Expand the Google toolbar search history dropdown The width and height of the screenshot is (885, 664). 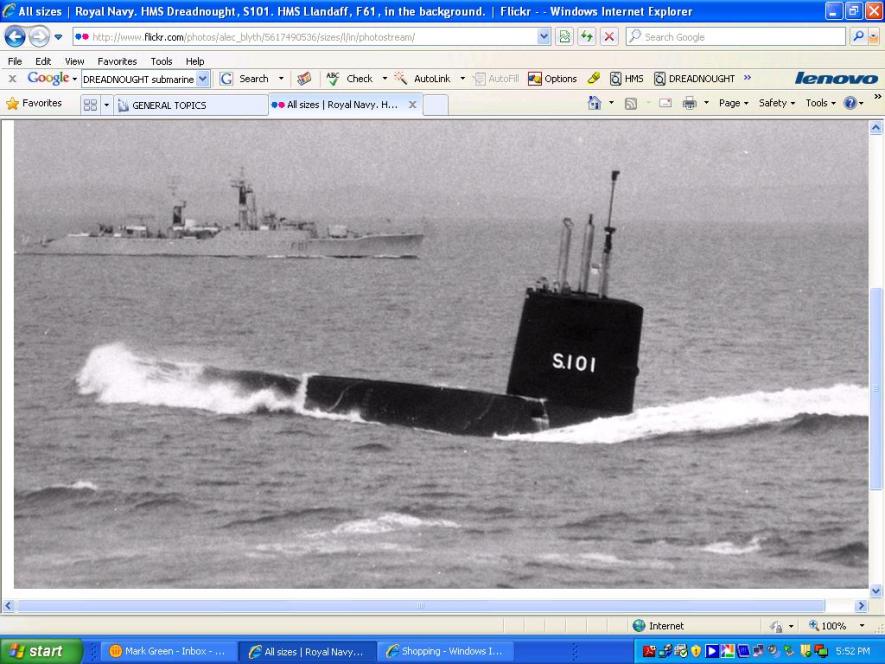[x=203, y=79]
